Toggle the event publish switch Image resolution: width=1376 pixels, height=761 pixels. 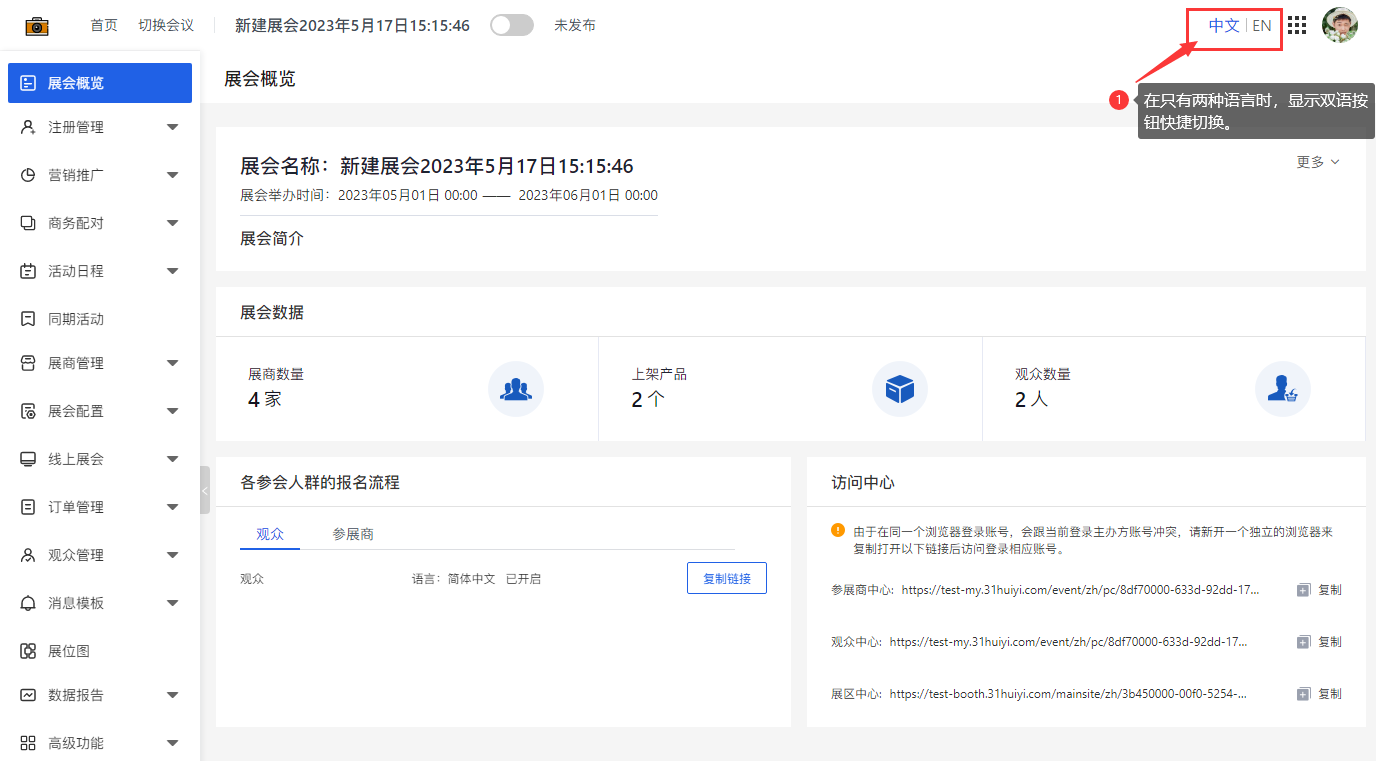point(512,26)
